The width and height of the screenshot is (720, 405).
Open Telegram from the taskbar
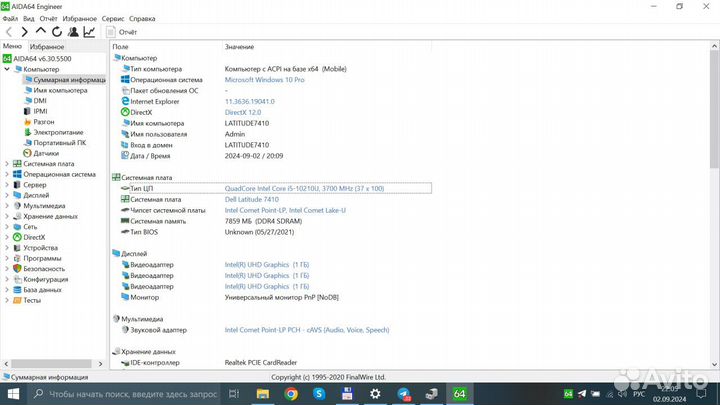coord(404,394)
